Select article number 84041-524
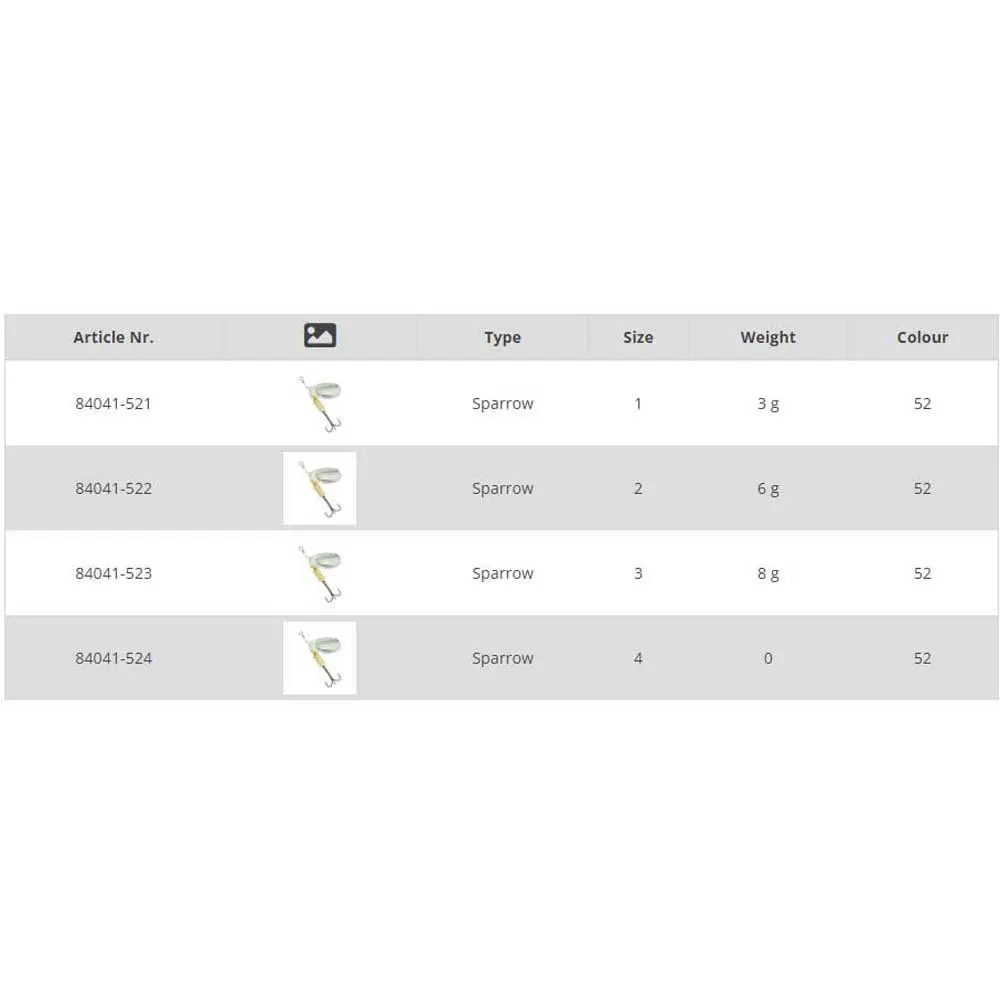Screen dimensions: 1000x1000 pos(113,659)
